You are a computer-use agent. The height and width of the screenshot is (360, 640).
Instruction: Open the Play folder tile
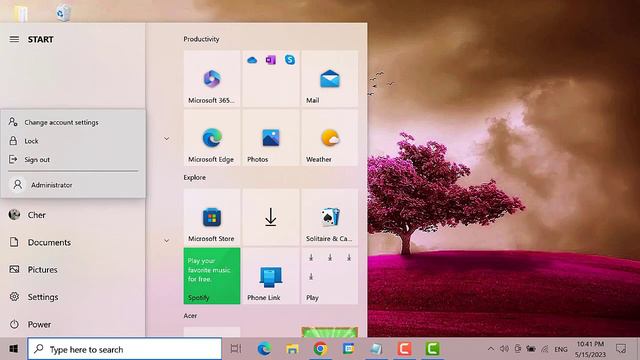pyautogui.click(x=330, y=276)
